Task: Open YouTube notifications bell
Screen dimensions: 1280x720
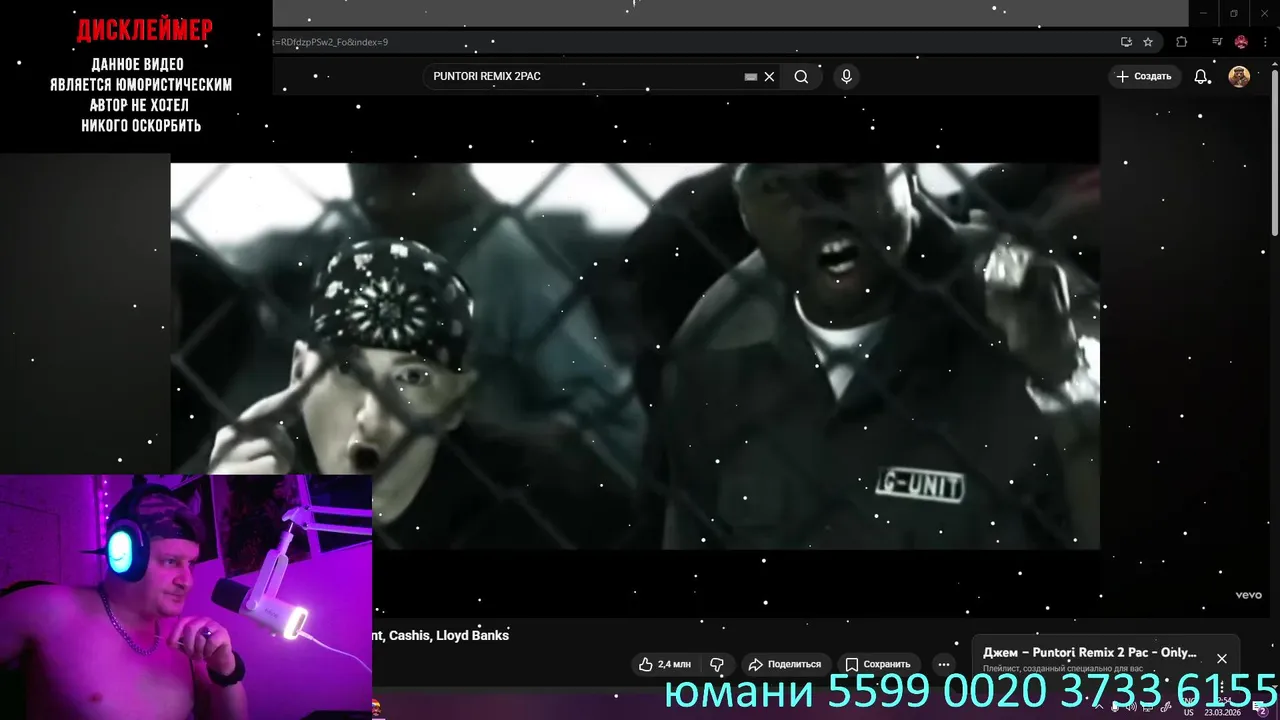Action: pyautogui.click(x=1201, y=77)
